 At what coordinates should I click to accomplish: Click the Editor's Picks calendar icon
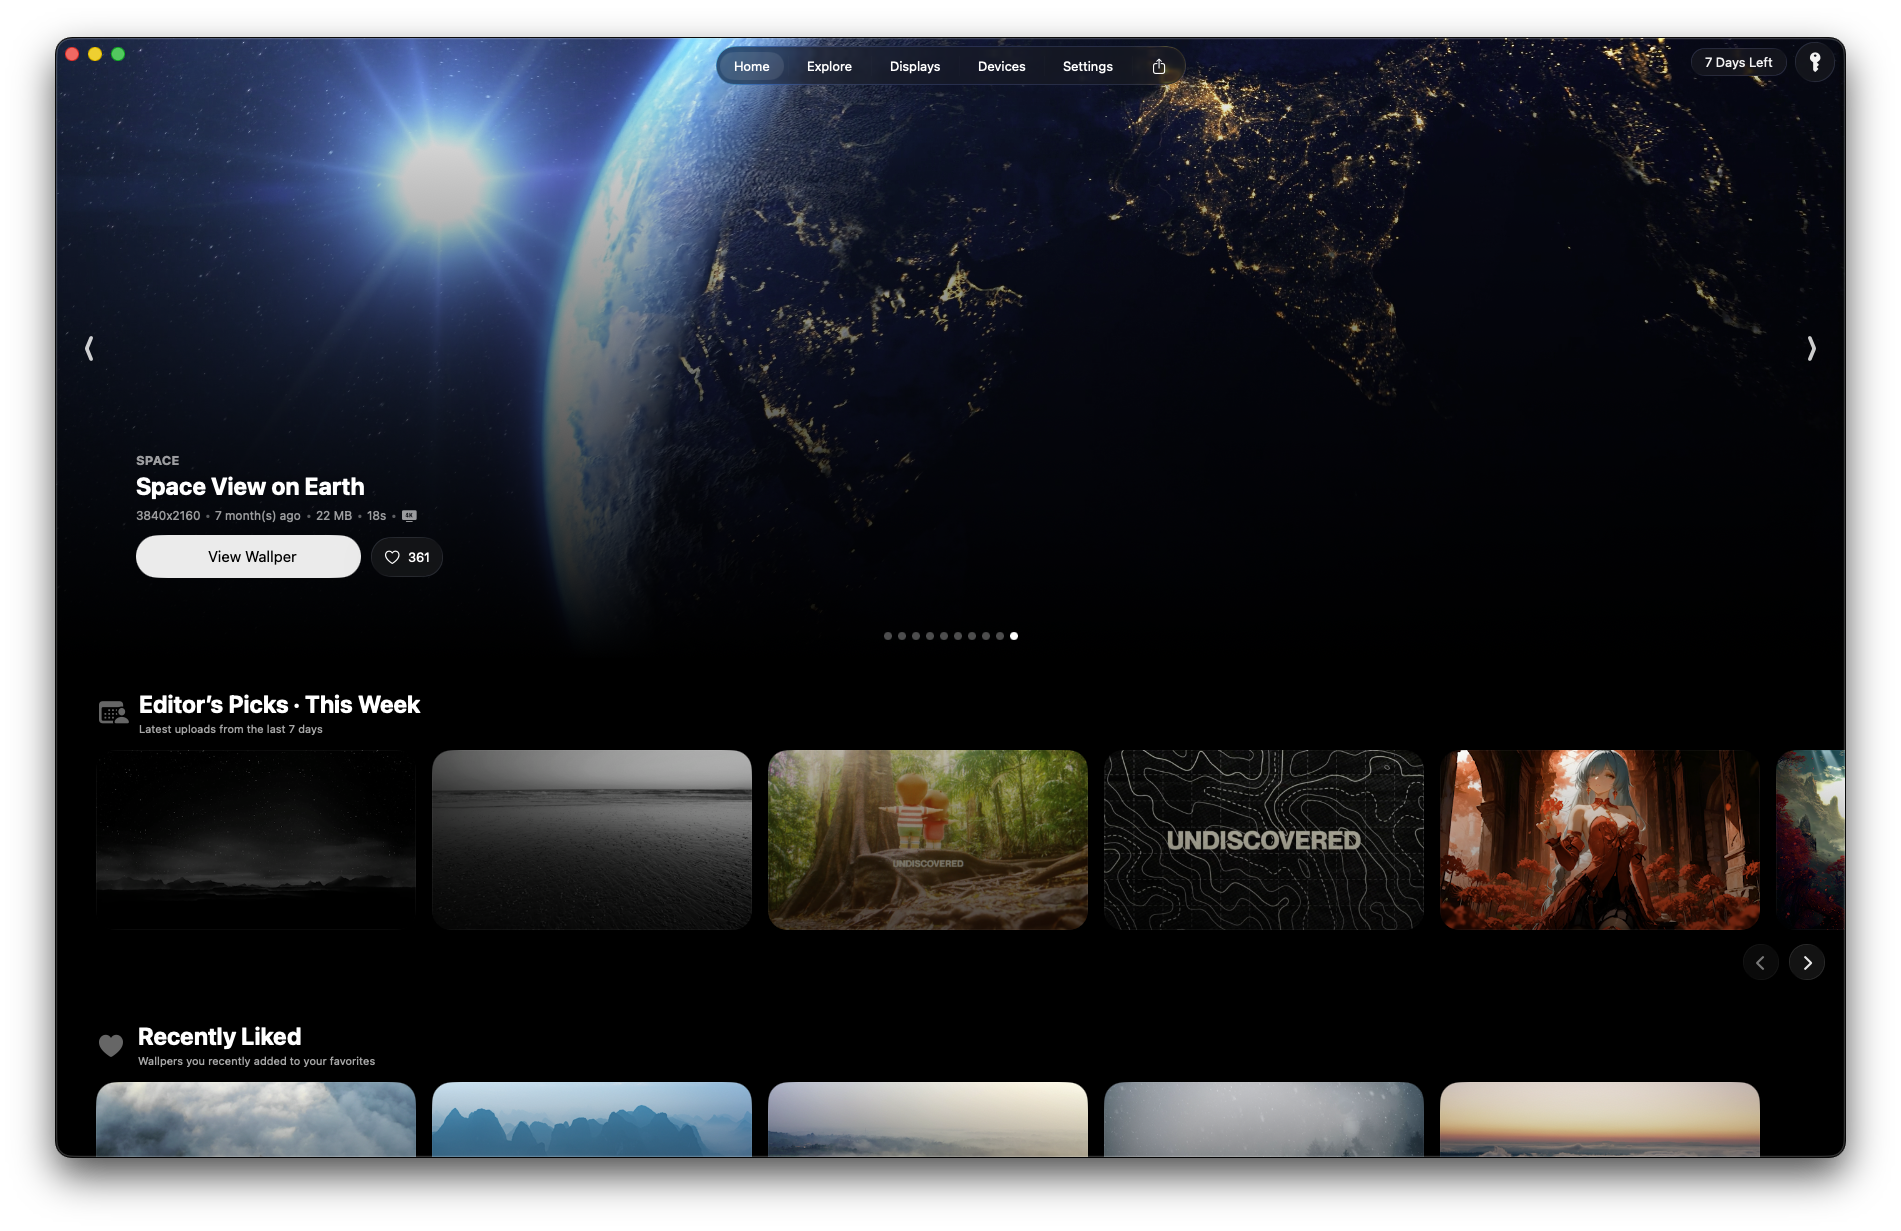pyautogui.click(x=113, y=713)
